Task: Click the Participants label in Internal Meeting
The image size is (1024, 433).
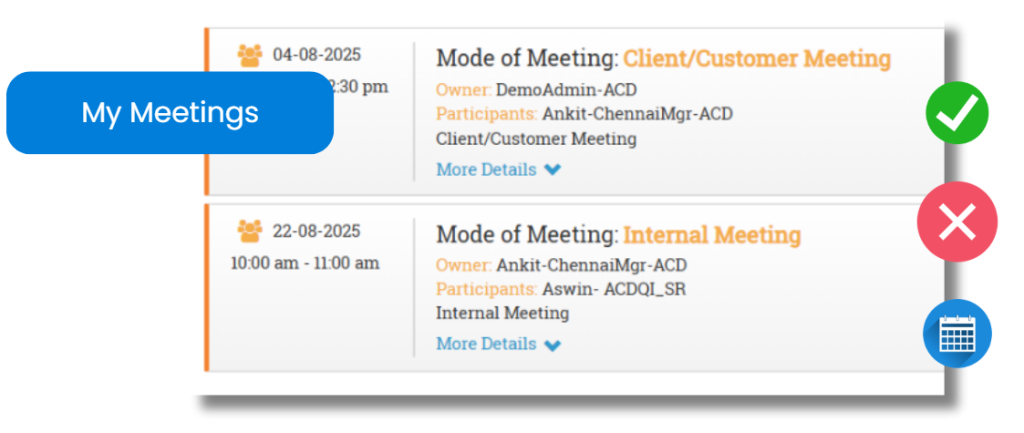Action: click(487, 289)
